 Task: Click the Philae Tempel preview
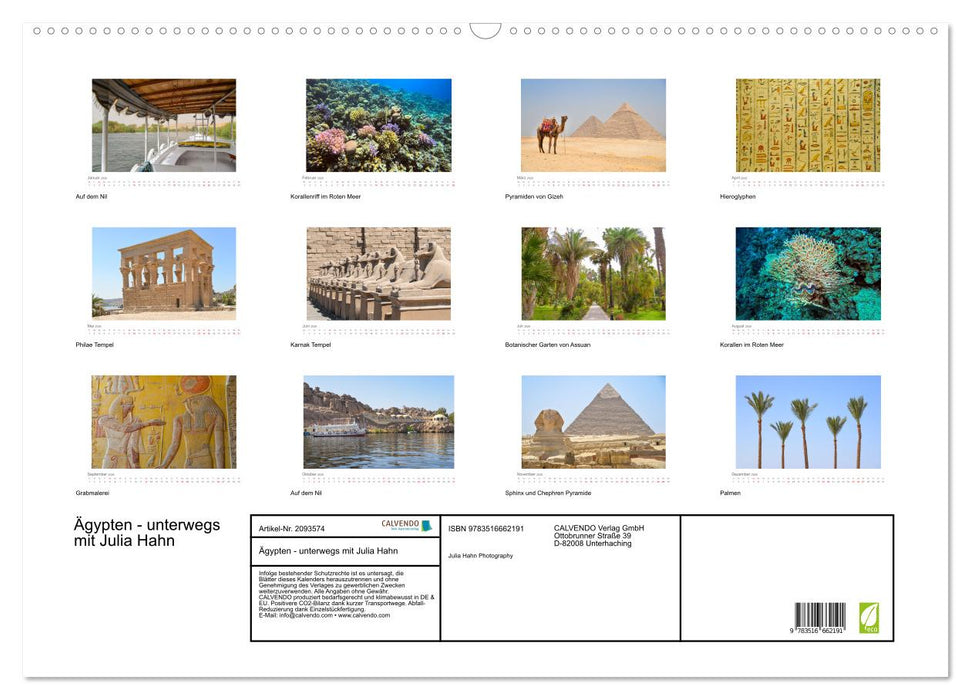(x=164, y=273)
